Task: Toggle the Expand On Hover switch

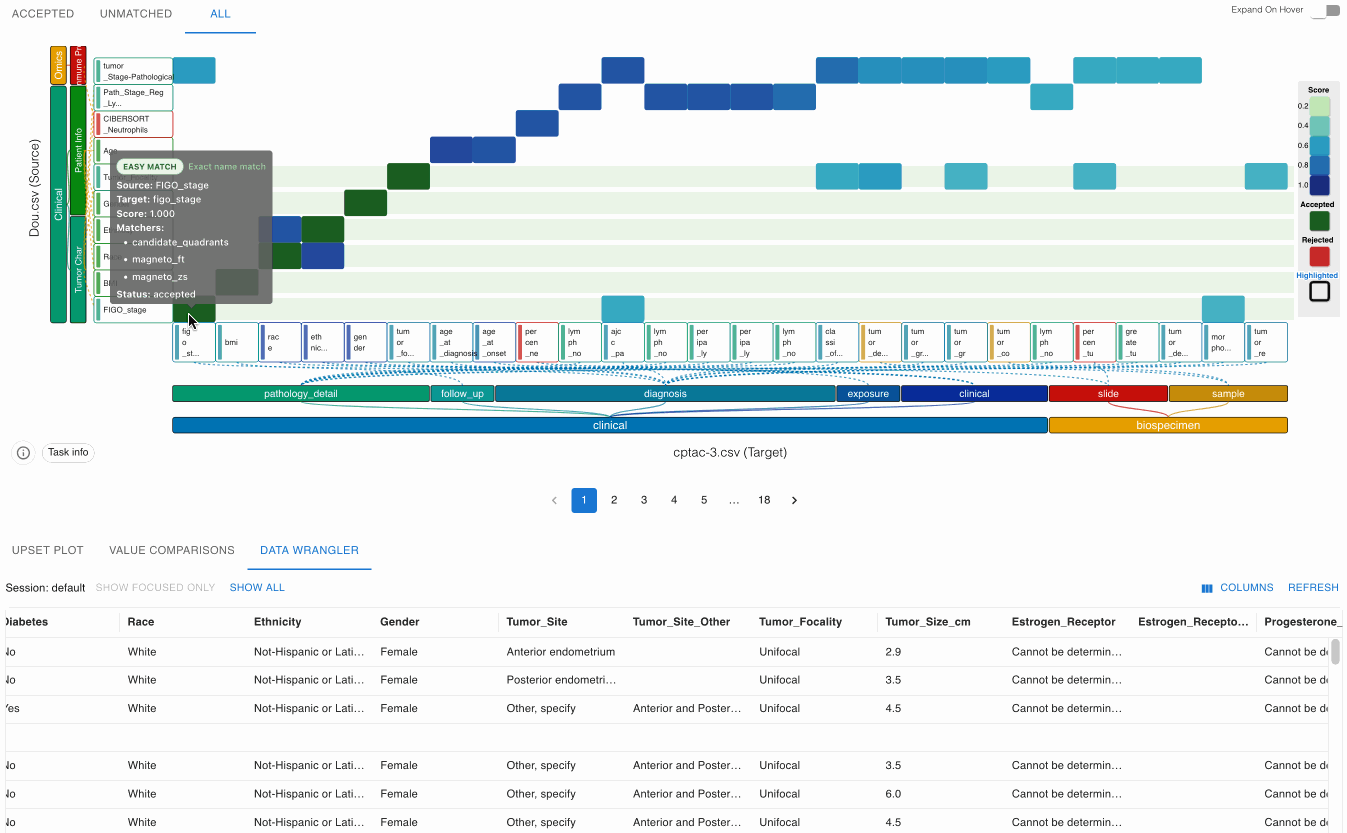Action: 1325,11
